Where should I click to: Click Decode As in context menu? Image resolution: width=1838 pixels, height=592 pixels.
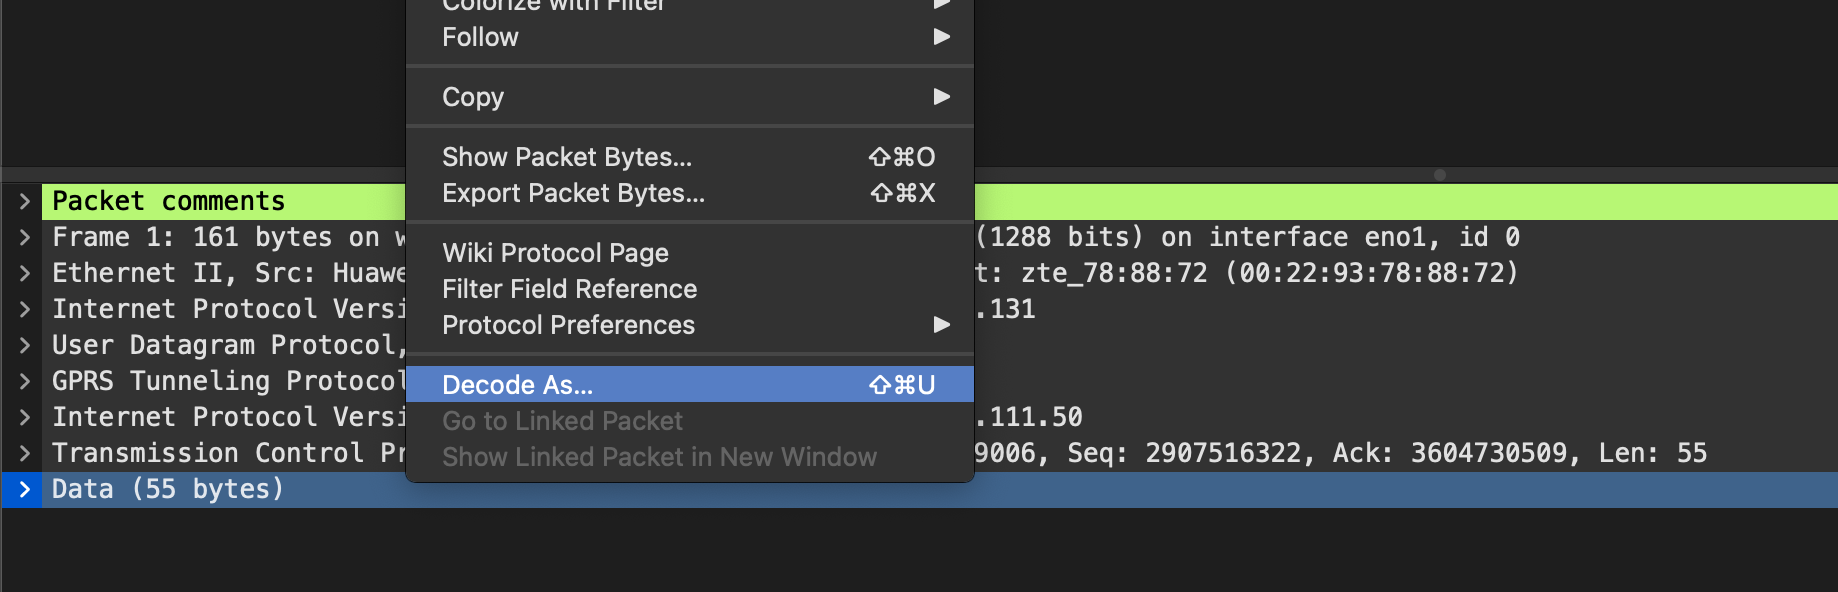pyautogui.click(x=517, y=385)
